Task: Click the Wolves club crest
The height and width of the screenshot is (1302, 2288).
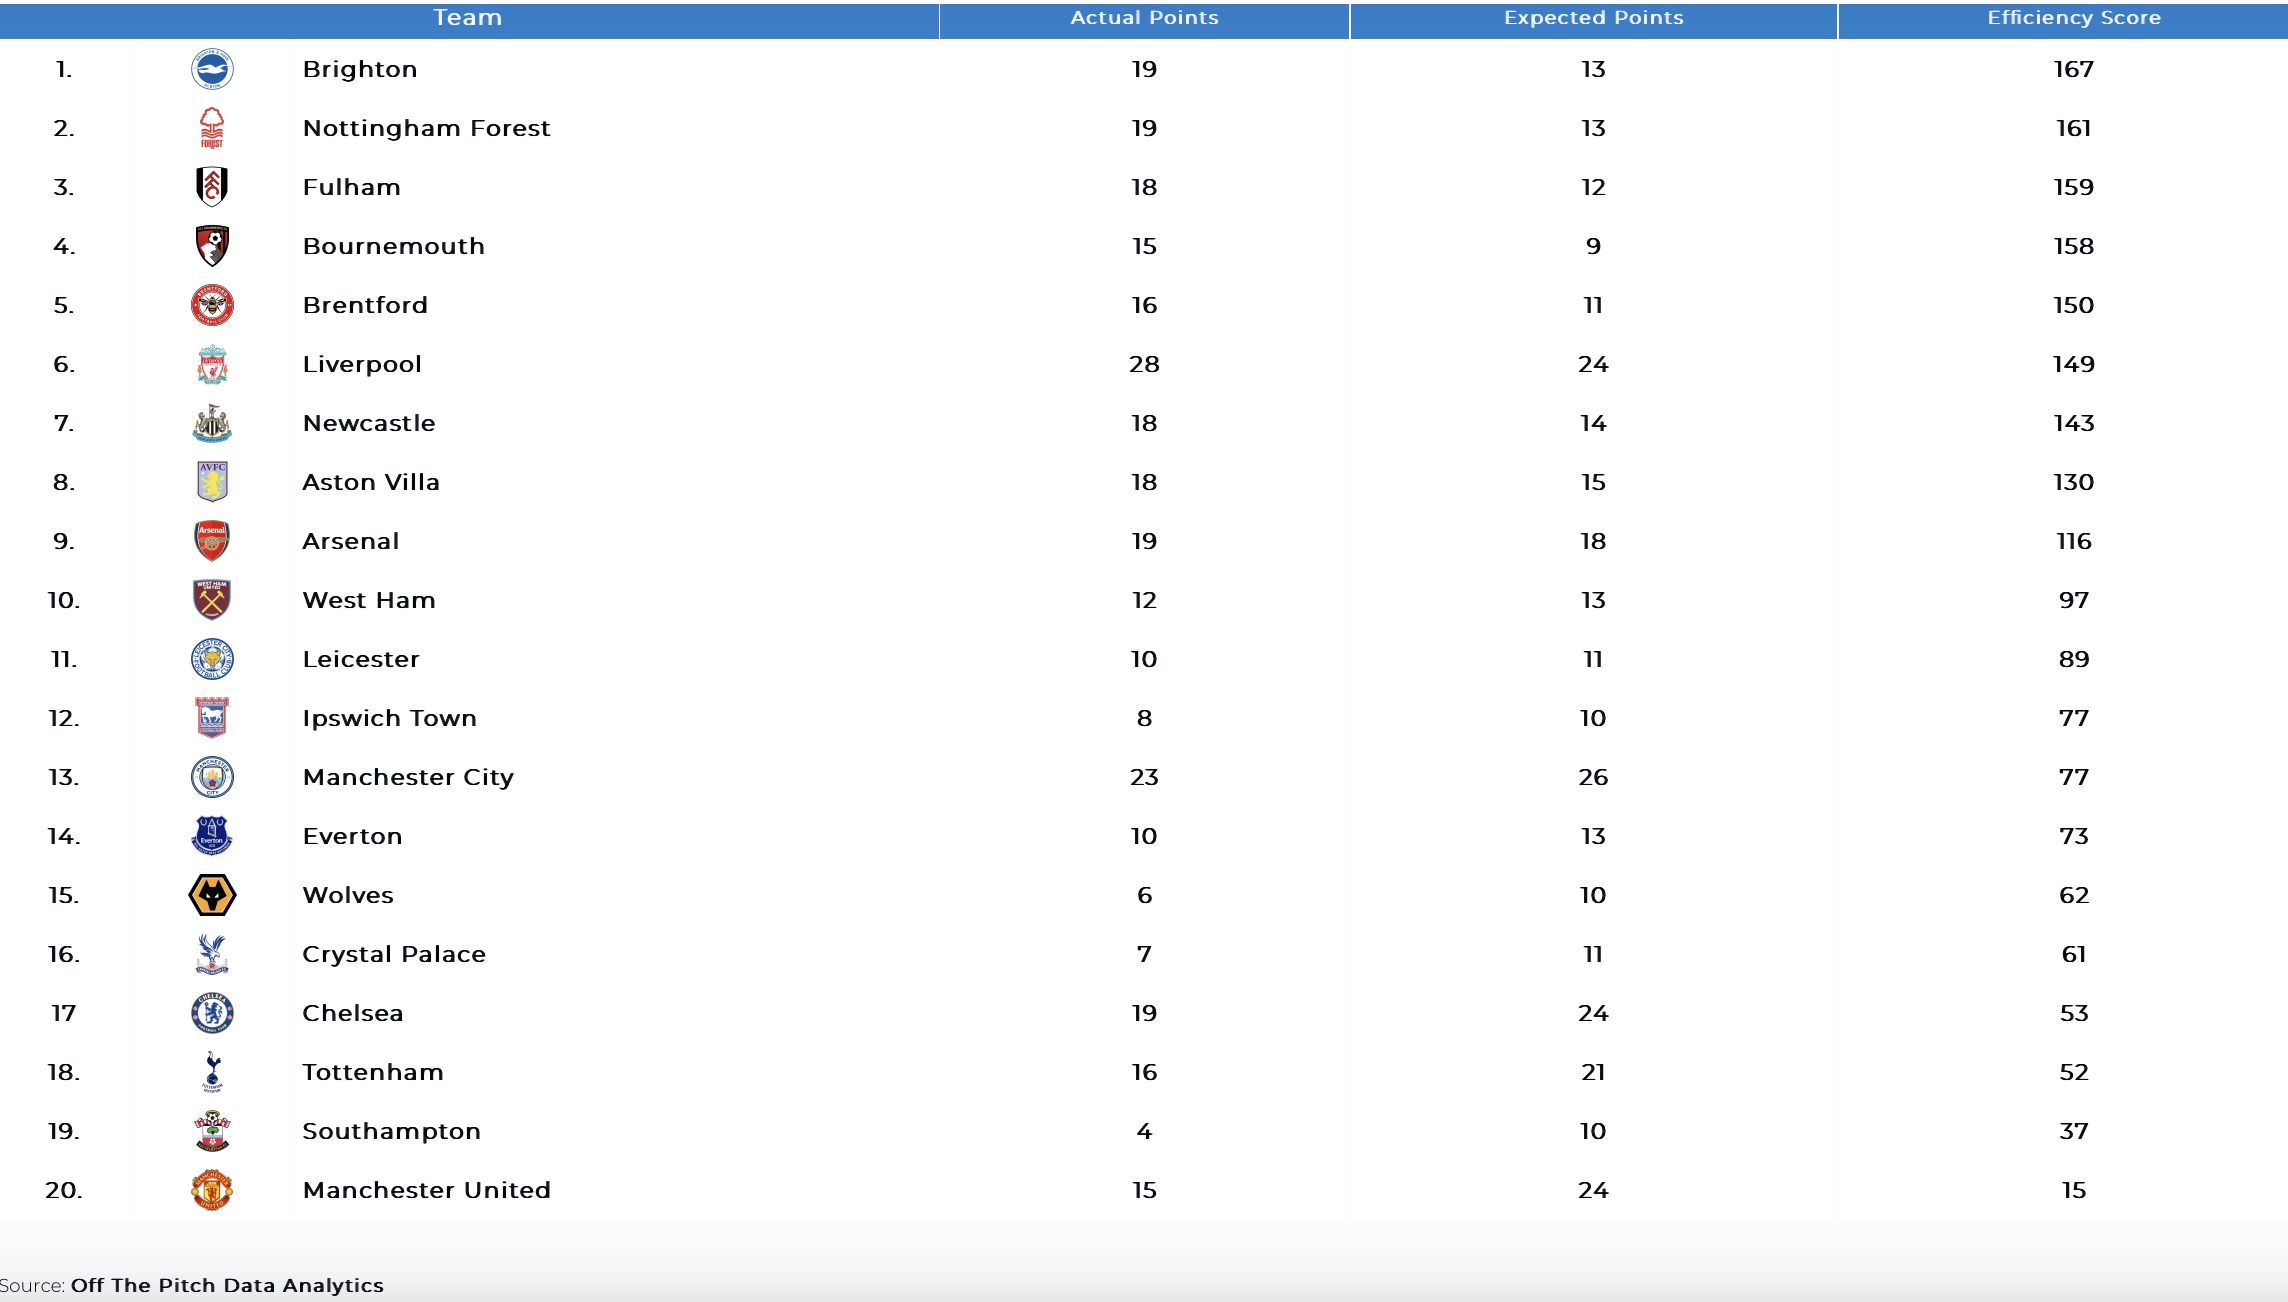Action: tap(212, 895)
